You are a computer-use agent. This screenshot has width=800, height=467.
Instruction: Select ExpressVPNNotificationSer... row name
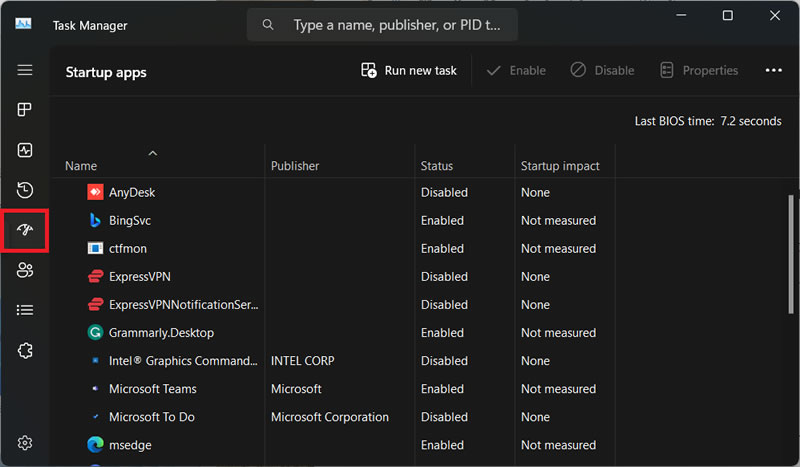tap(184, 305)
